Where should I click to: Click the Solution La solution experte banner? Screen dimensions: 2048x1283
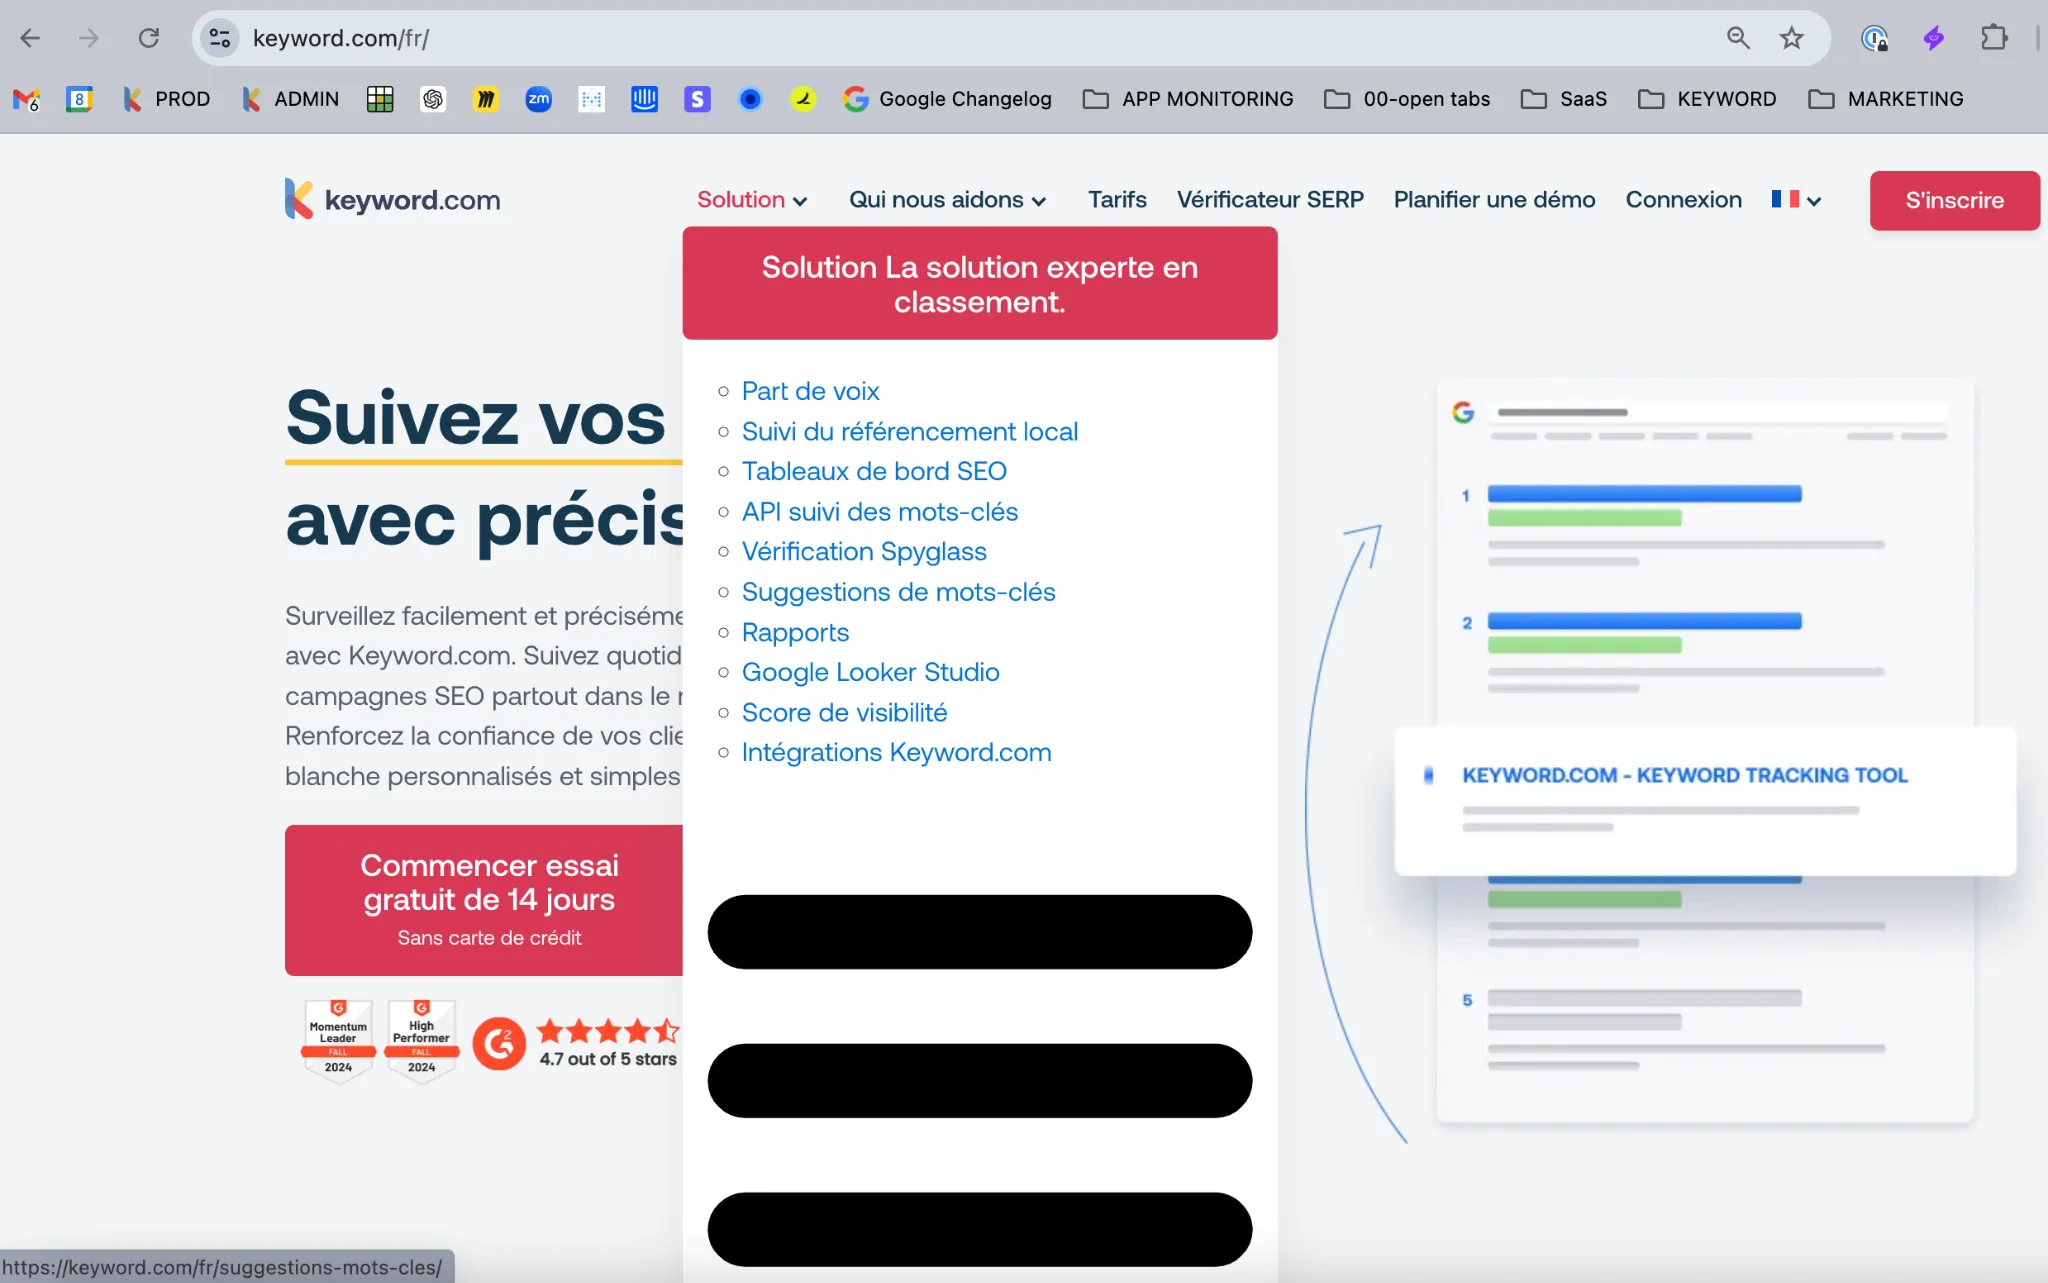coord(979,283)
